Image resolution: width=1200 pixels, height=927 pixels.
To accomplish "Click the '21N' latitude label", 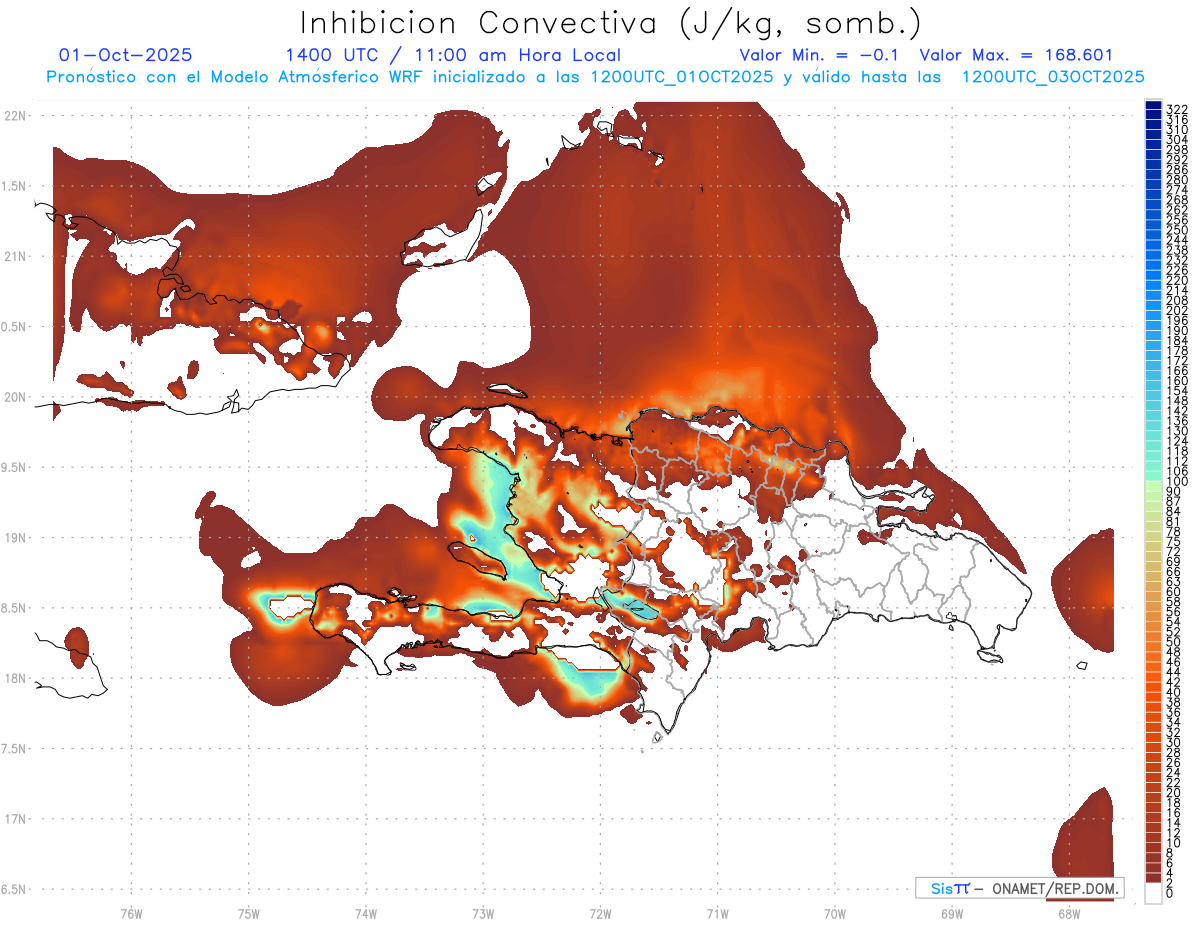I will click(14, 257).
